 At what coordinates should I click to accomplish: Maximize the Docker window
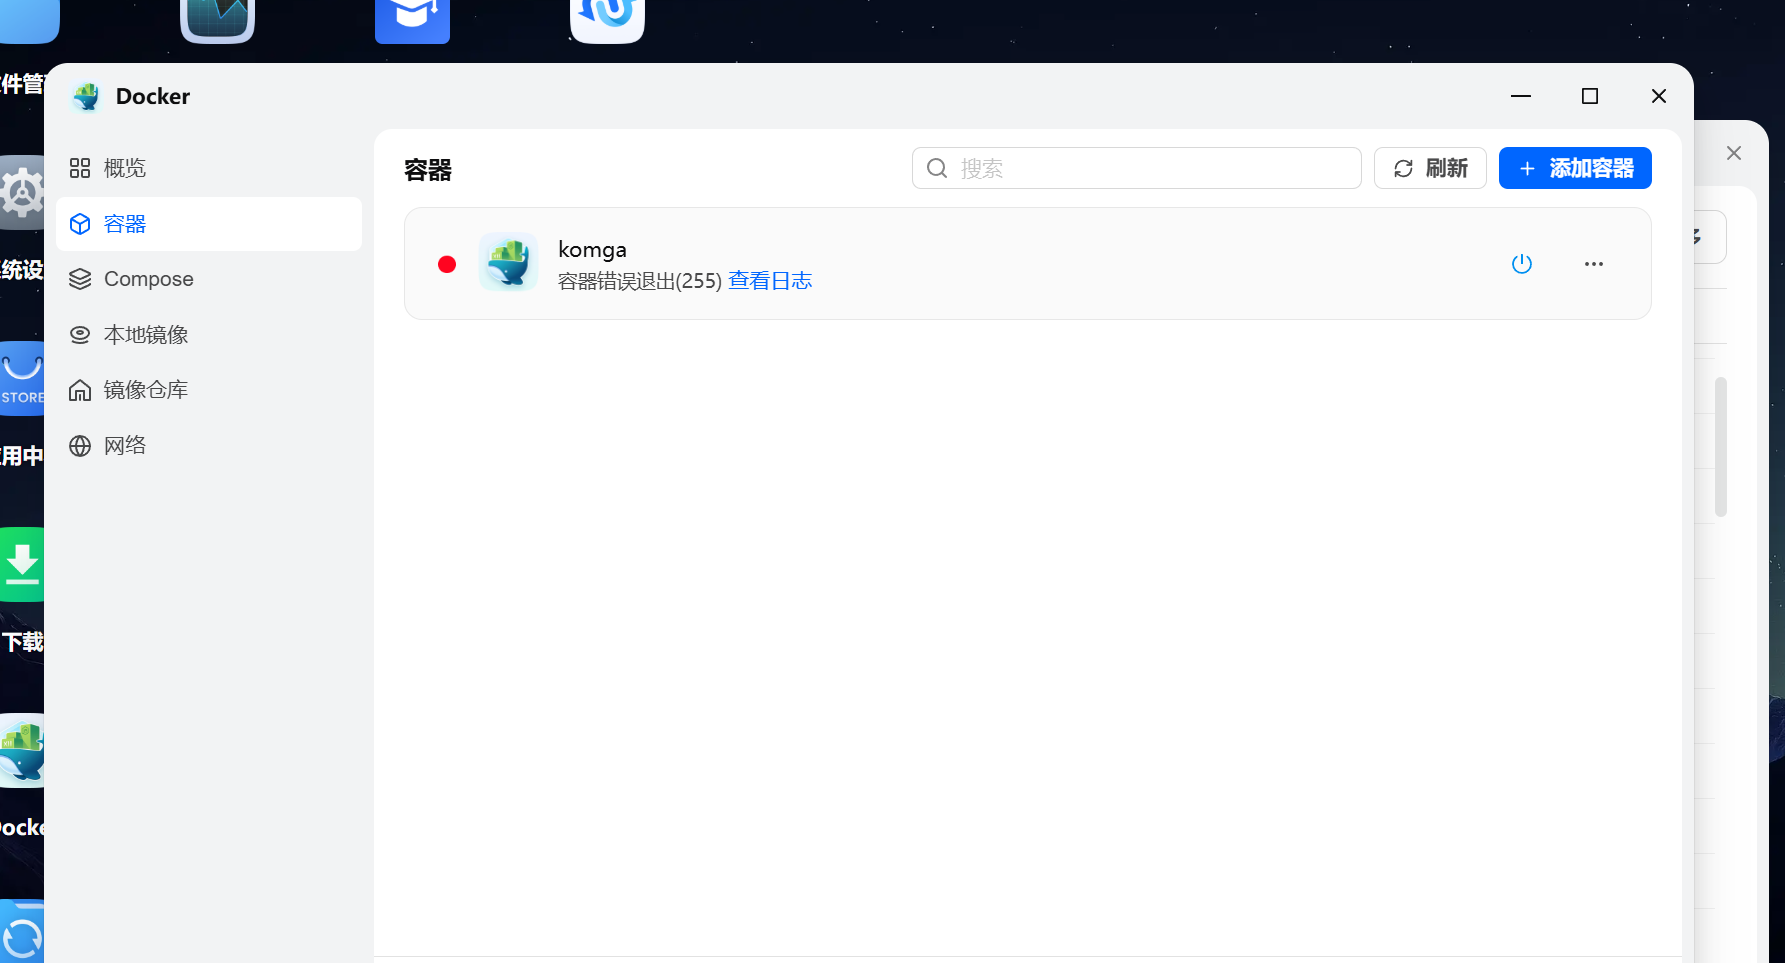1590,96
